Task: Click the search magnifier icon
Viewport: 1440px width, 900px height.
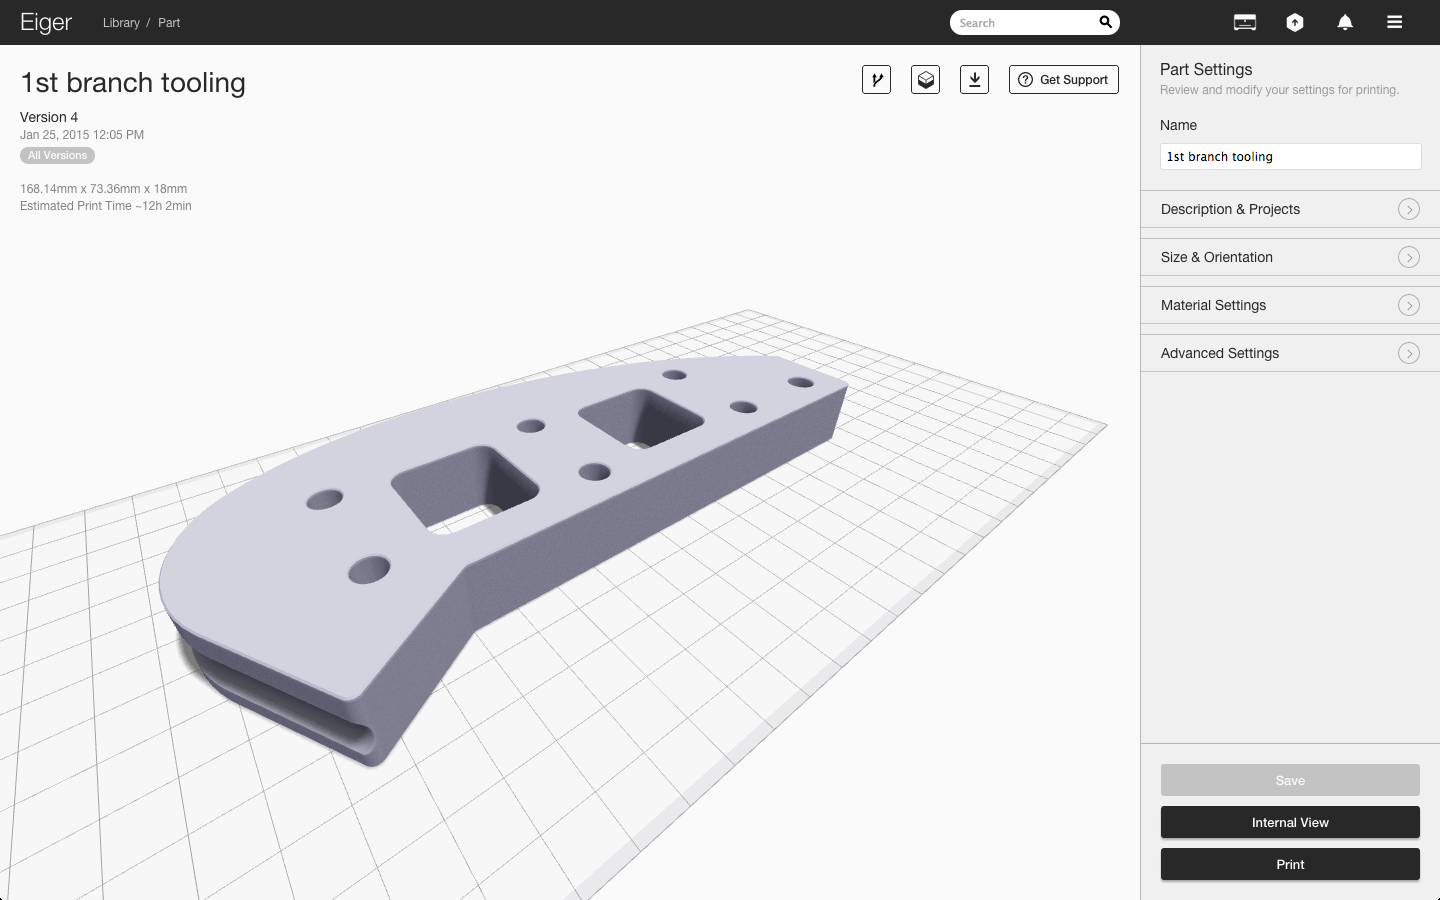Action: coord(1105,22)
